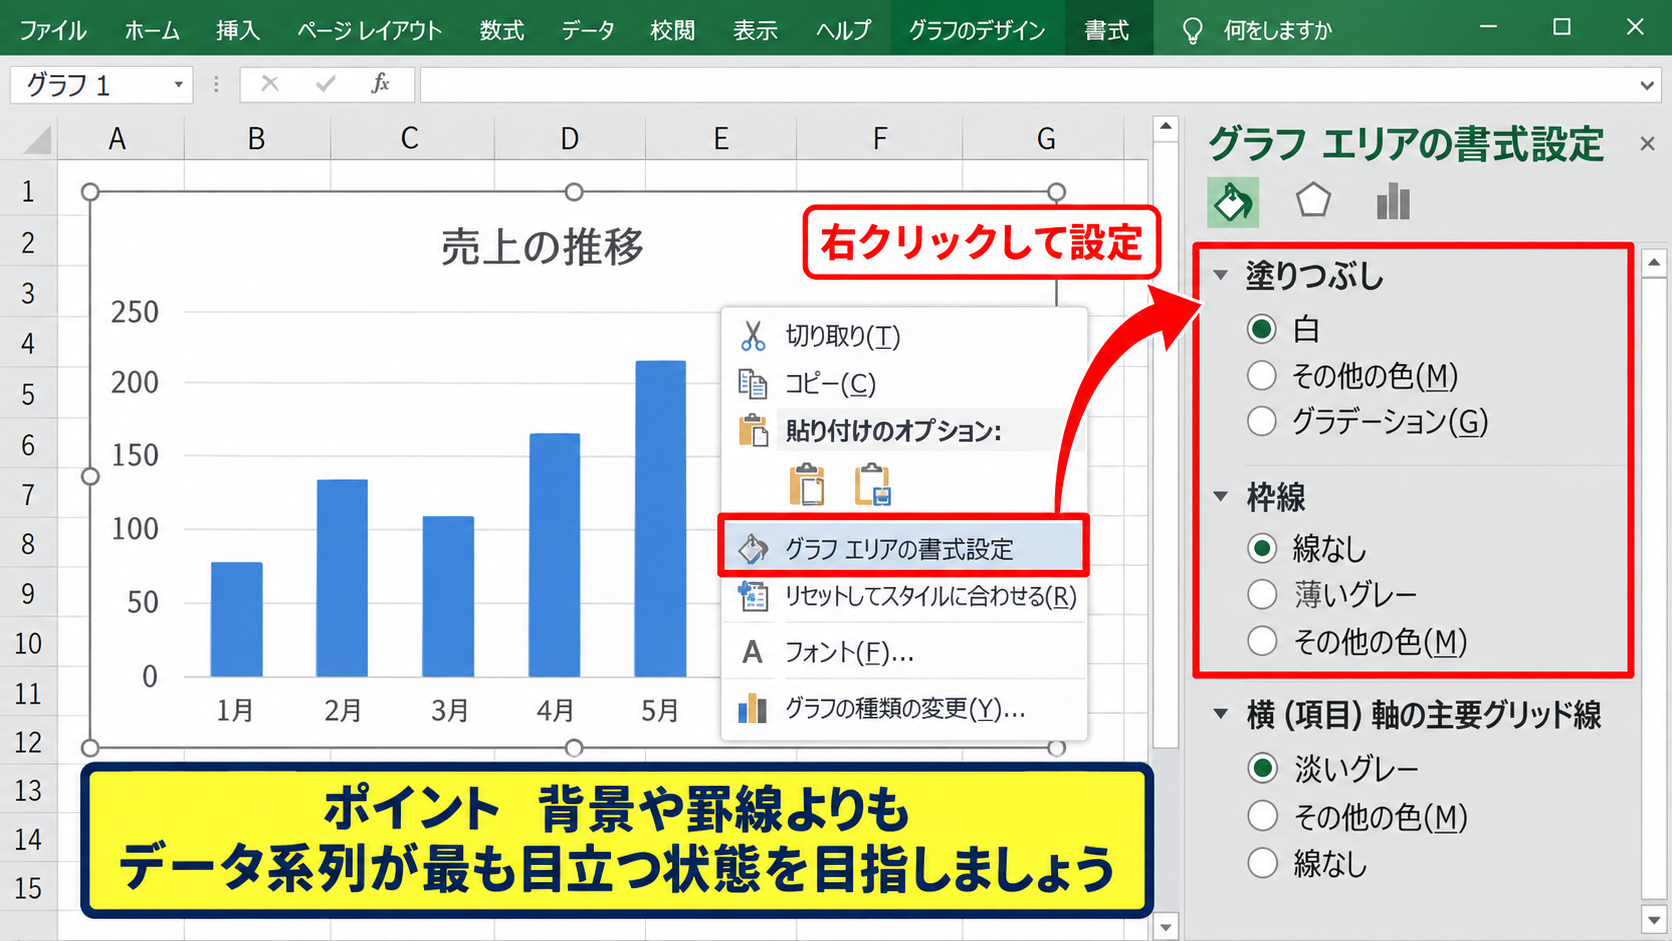Click the format pane scroll down arrow

click(x=1654, y=919)
